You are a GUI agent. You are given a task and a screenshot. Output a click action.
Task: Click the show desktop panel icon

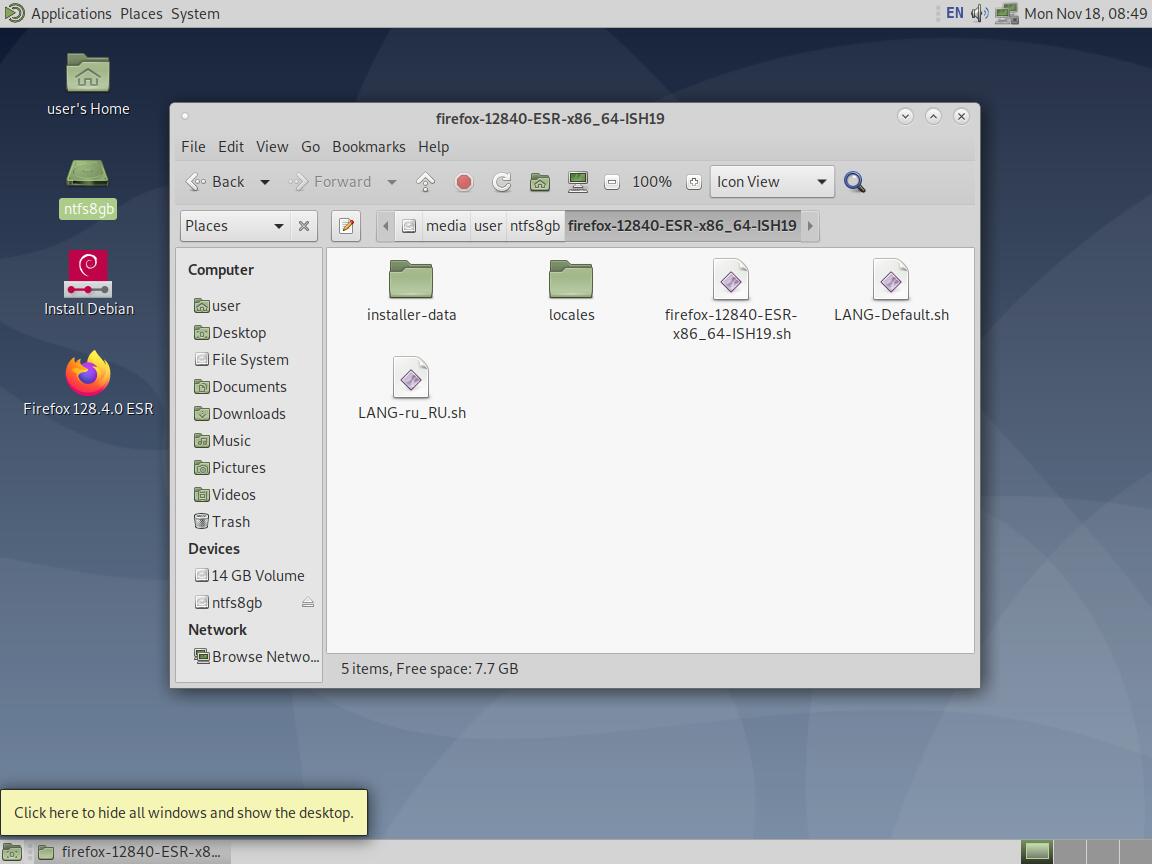12,852
